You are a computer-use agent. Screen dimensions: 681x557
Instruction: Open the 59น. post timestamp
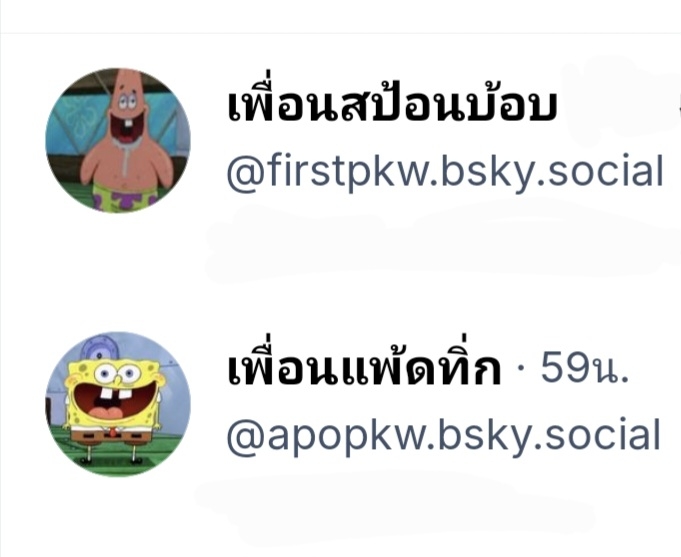(585, 369)
